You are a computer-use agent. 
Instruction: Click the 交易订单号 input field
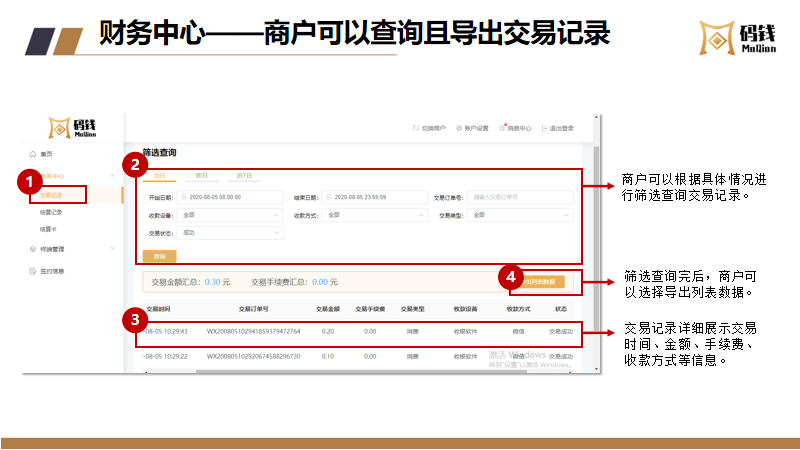coord(520,197)
